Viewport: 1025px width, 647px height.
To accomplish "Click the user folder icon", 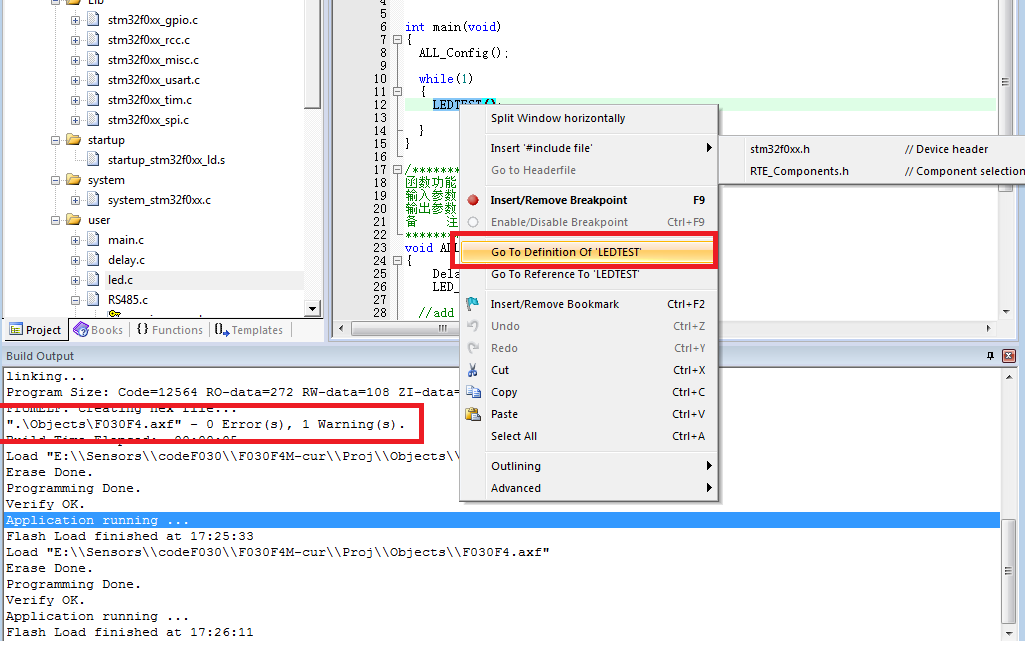I will tap(74, 220).
